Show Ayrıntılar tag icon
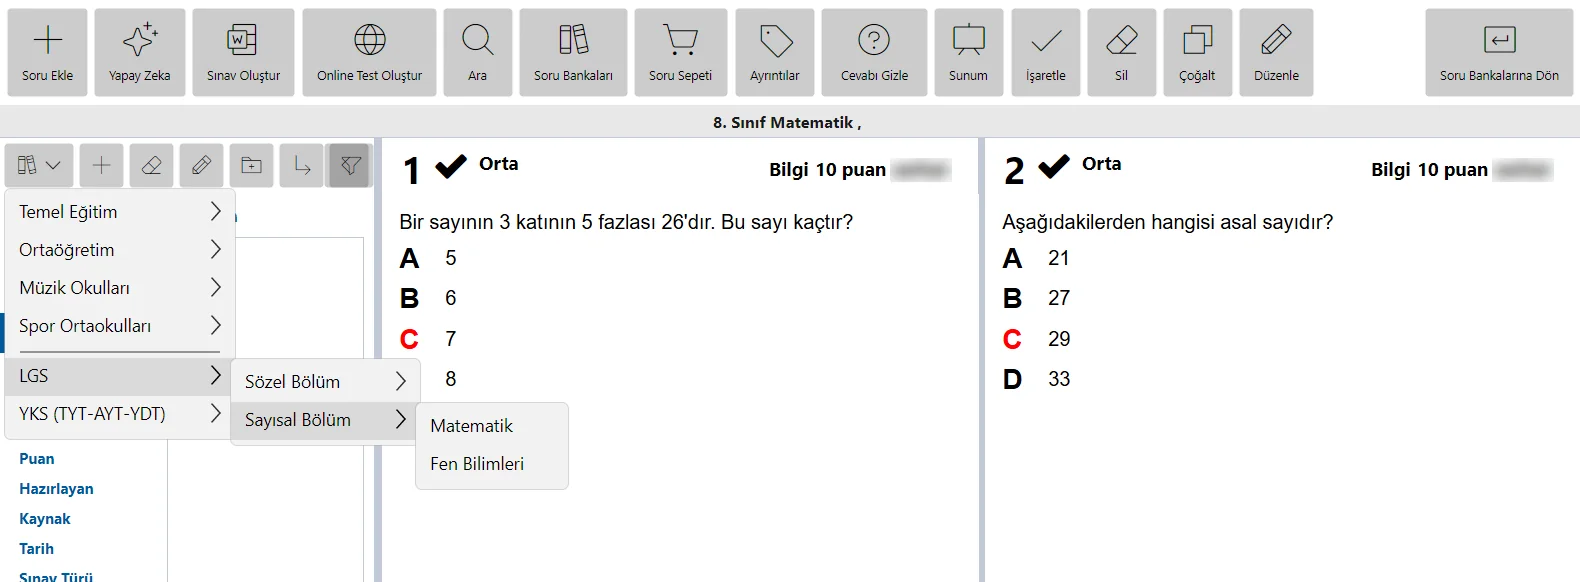This screenshot has width=1580, height=582. (x=775, y=41)
